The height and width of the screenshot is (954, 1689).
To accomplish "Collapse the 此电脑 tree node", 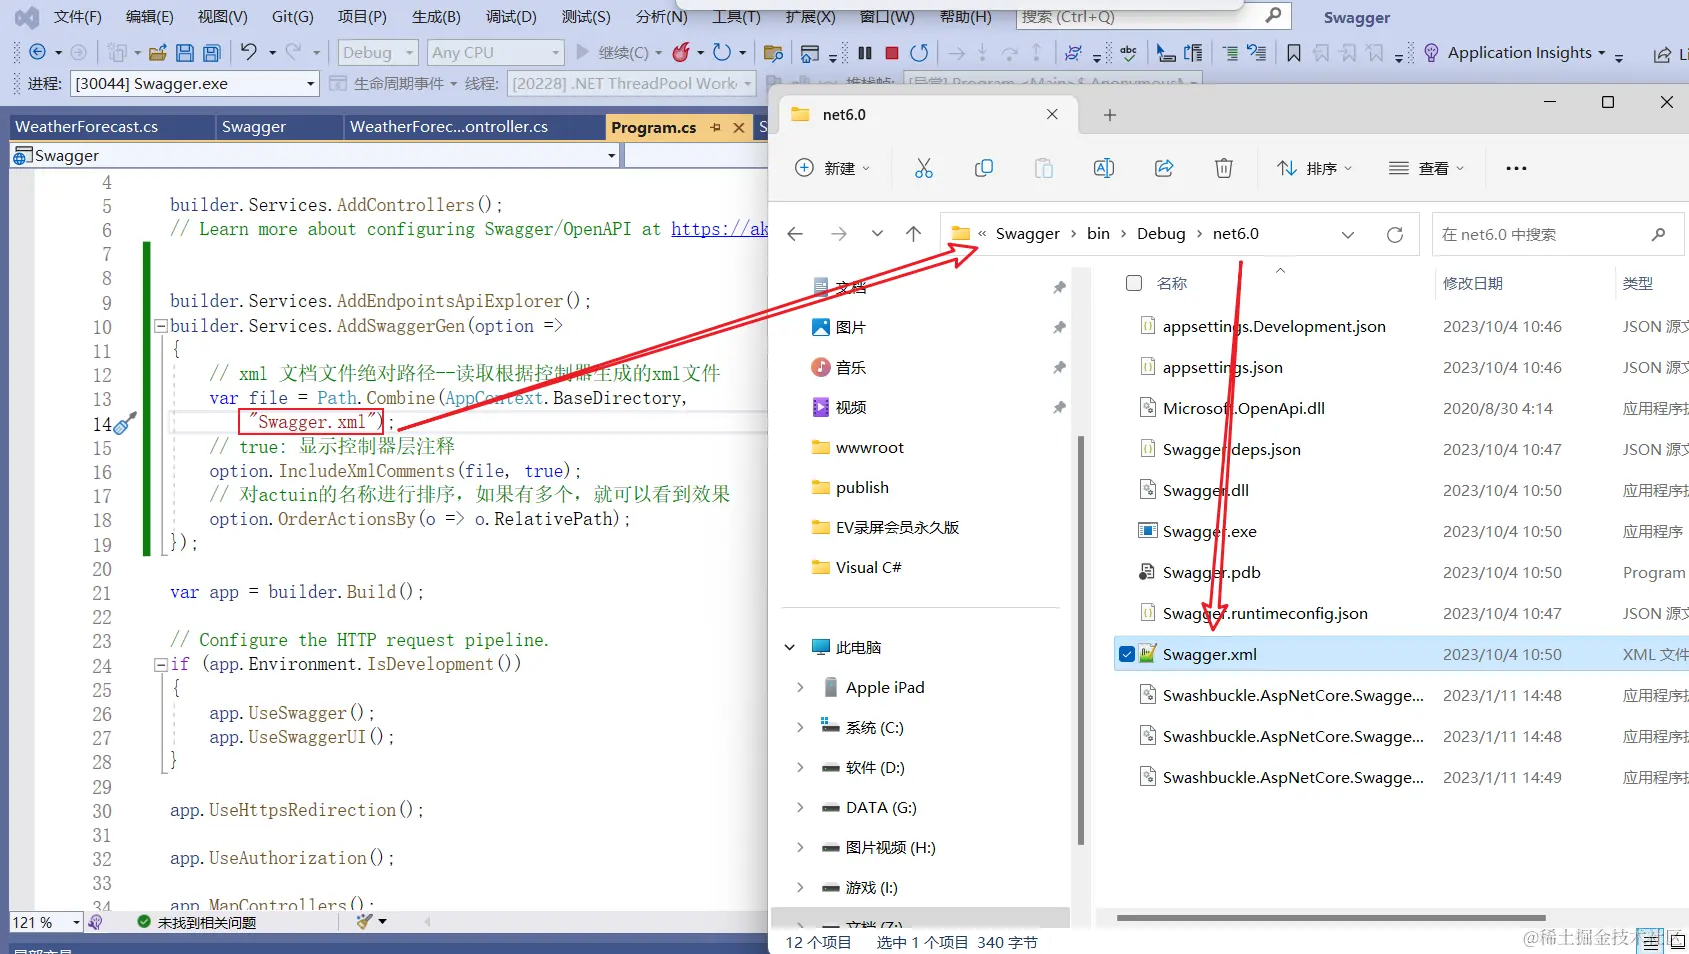I will (x=790, y=647).
